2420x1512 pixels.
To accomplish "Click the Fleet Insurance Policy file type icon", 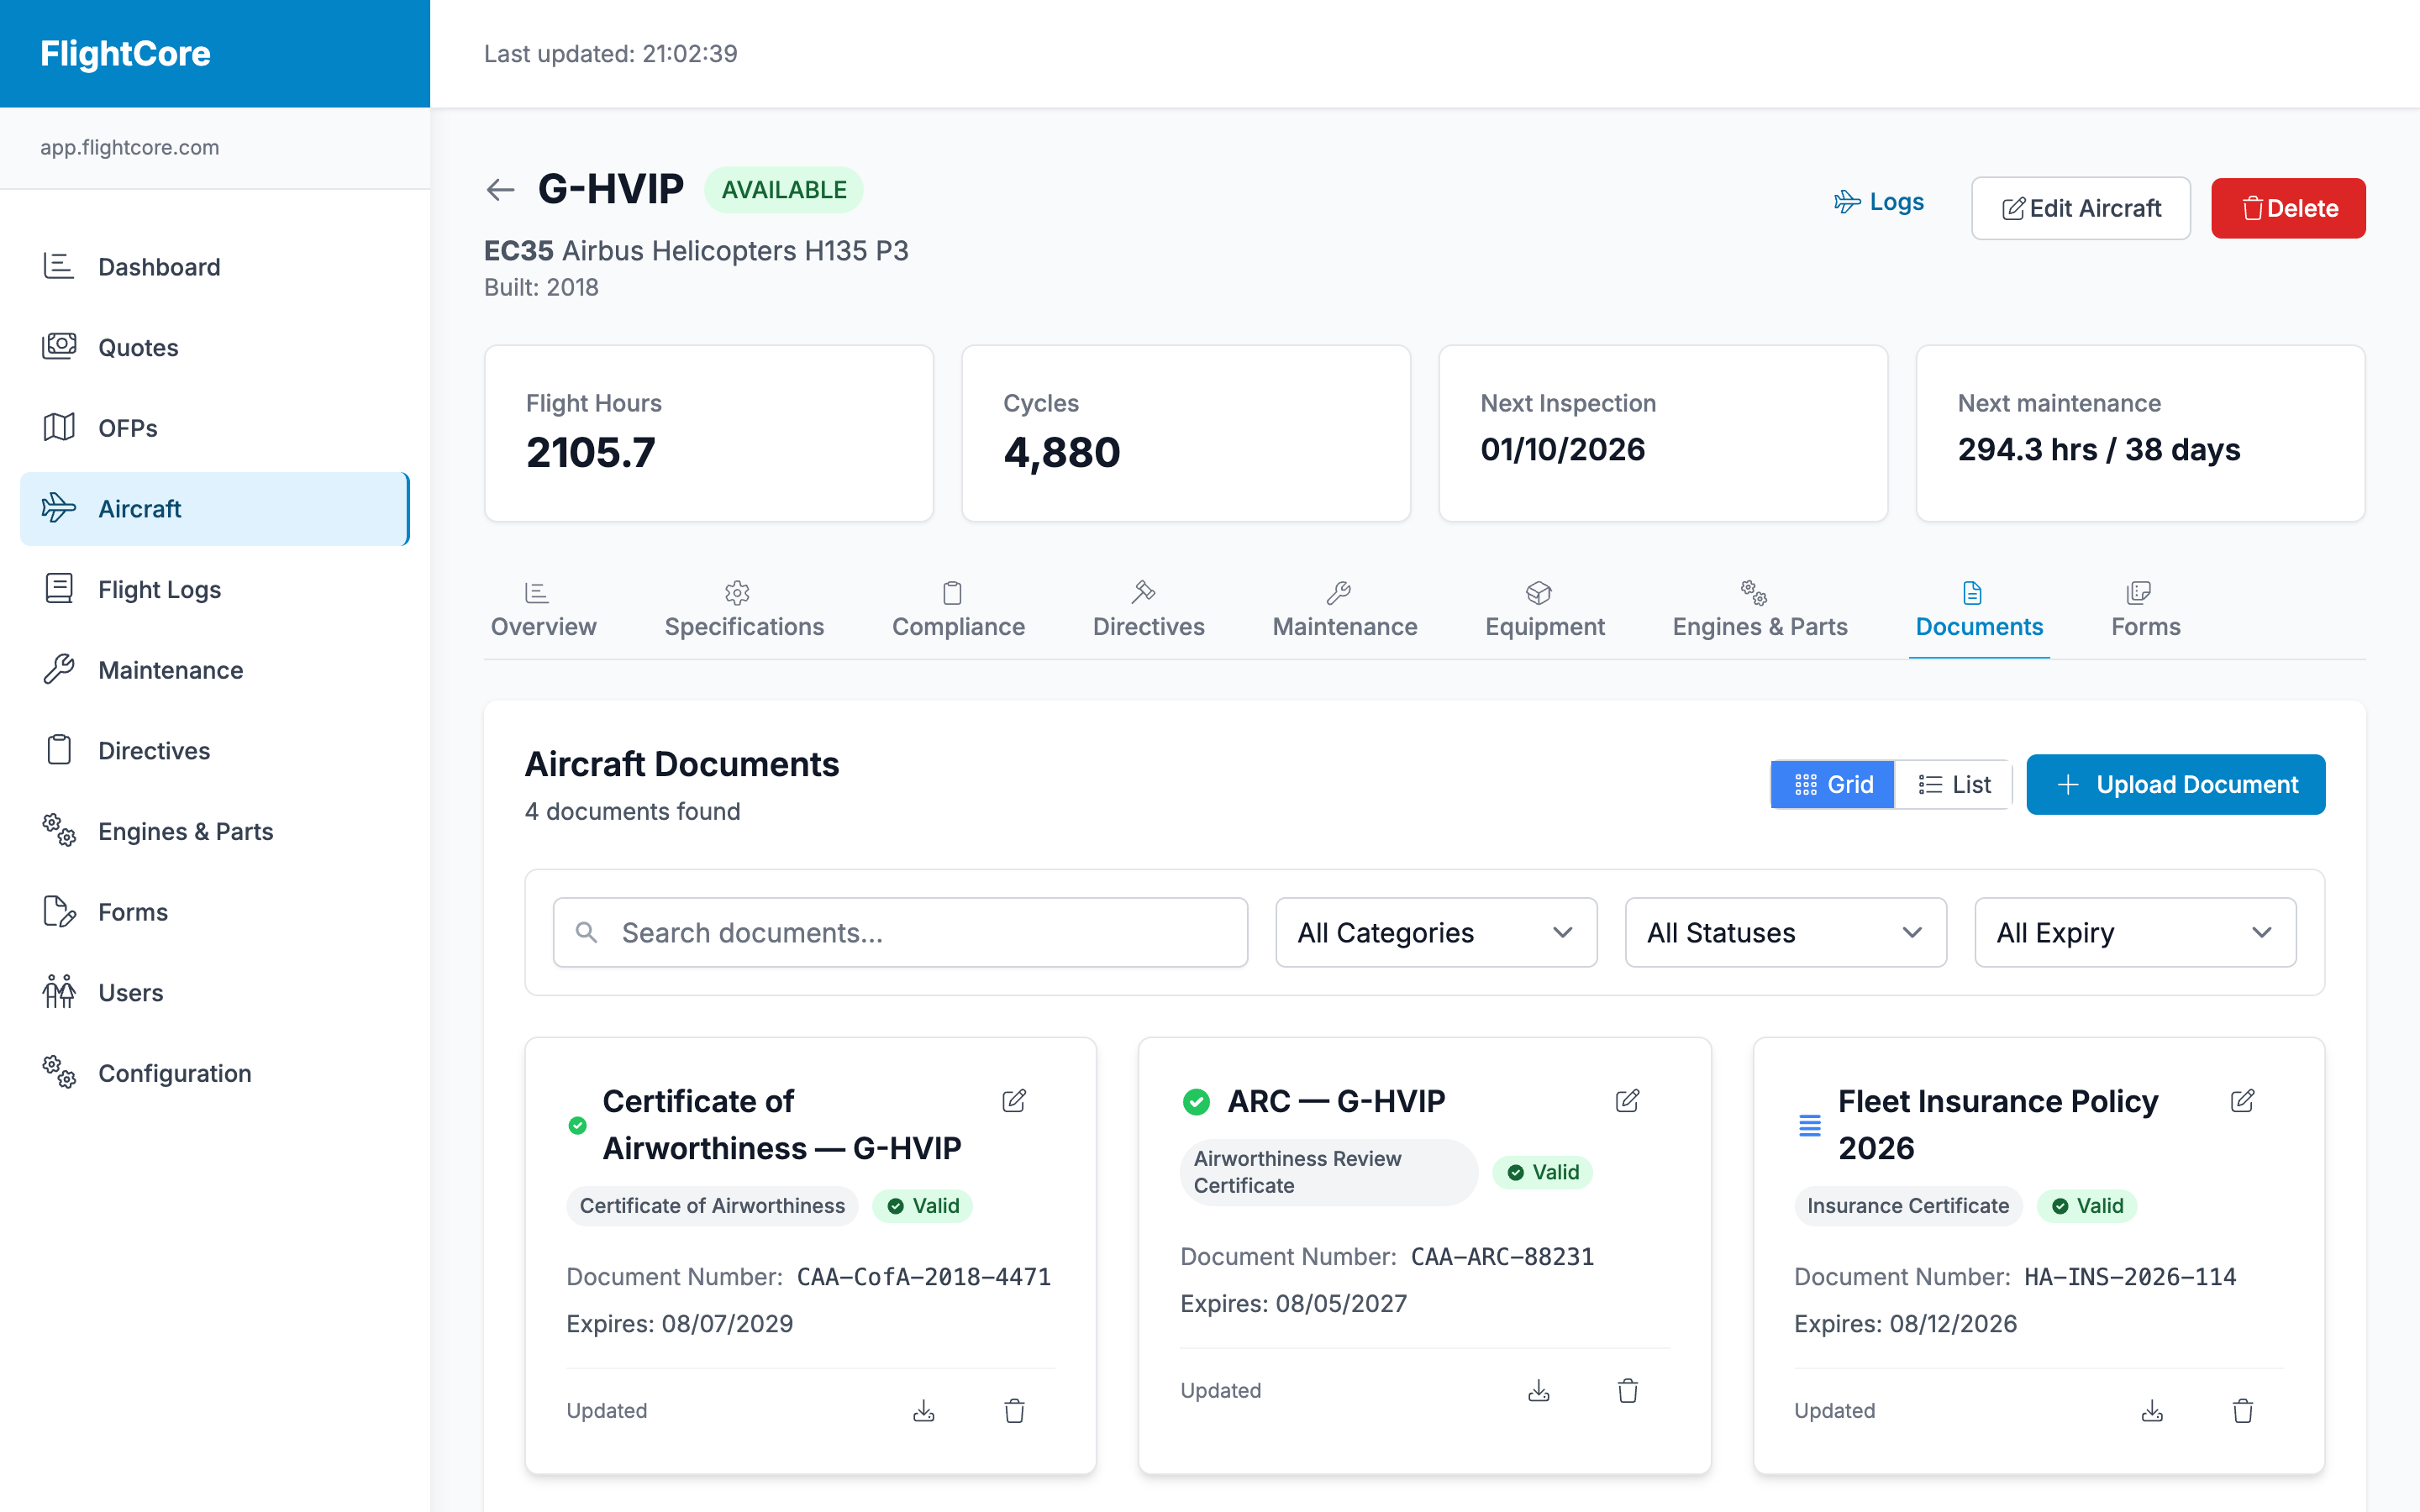I will (1810, 1125).
